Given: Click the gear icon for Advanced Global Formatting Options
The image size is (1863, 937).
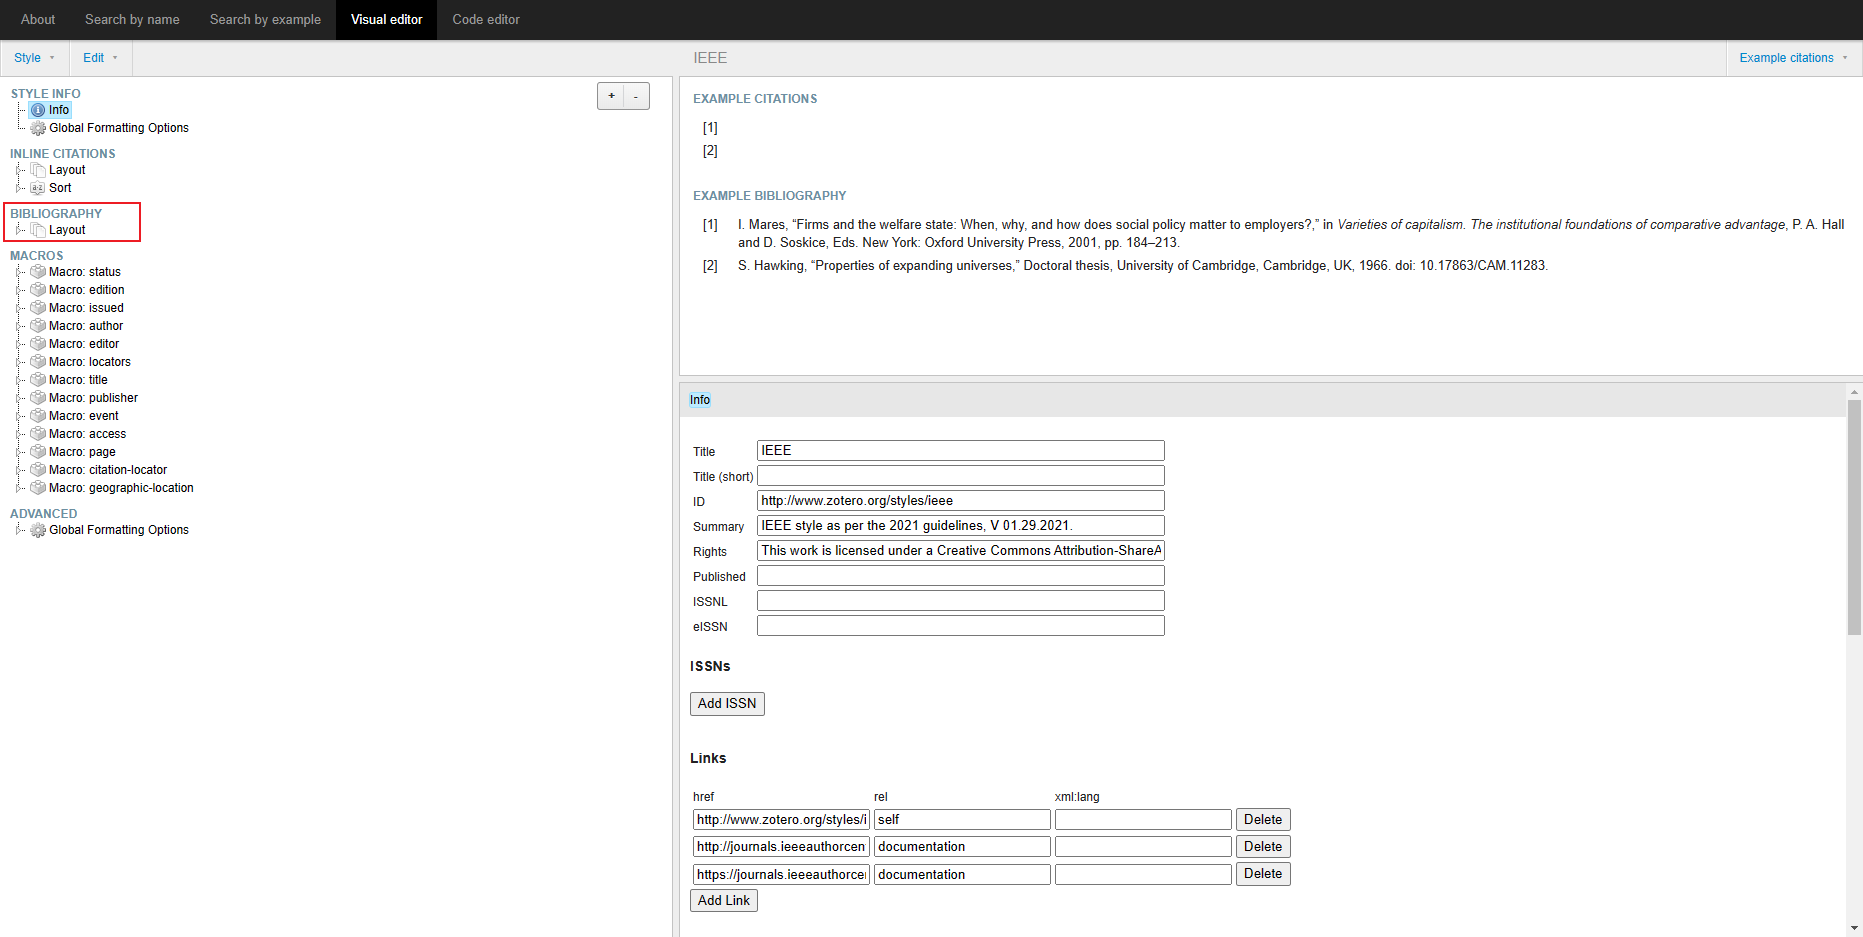Looking at the screenshot, I should [x=38, y=530].
